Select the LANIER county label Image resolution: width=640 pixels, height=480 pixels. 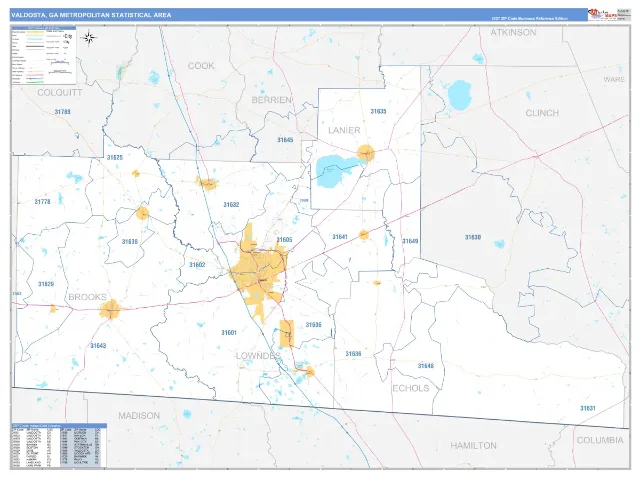(x=344, y=130)
